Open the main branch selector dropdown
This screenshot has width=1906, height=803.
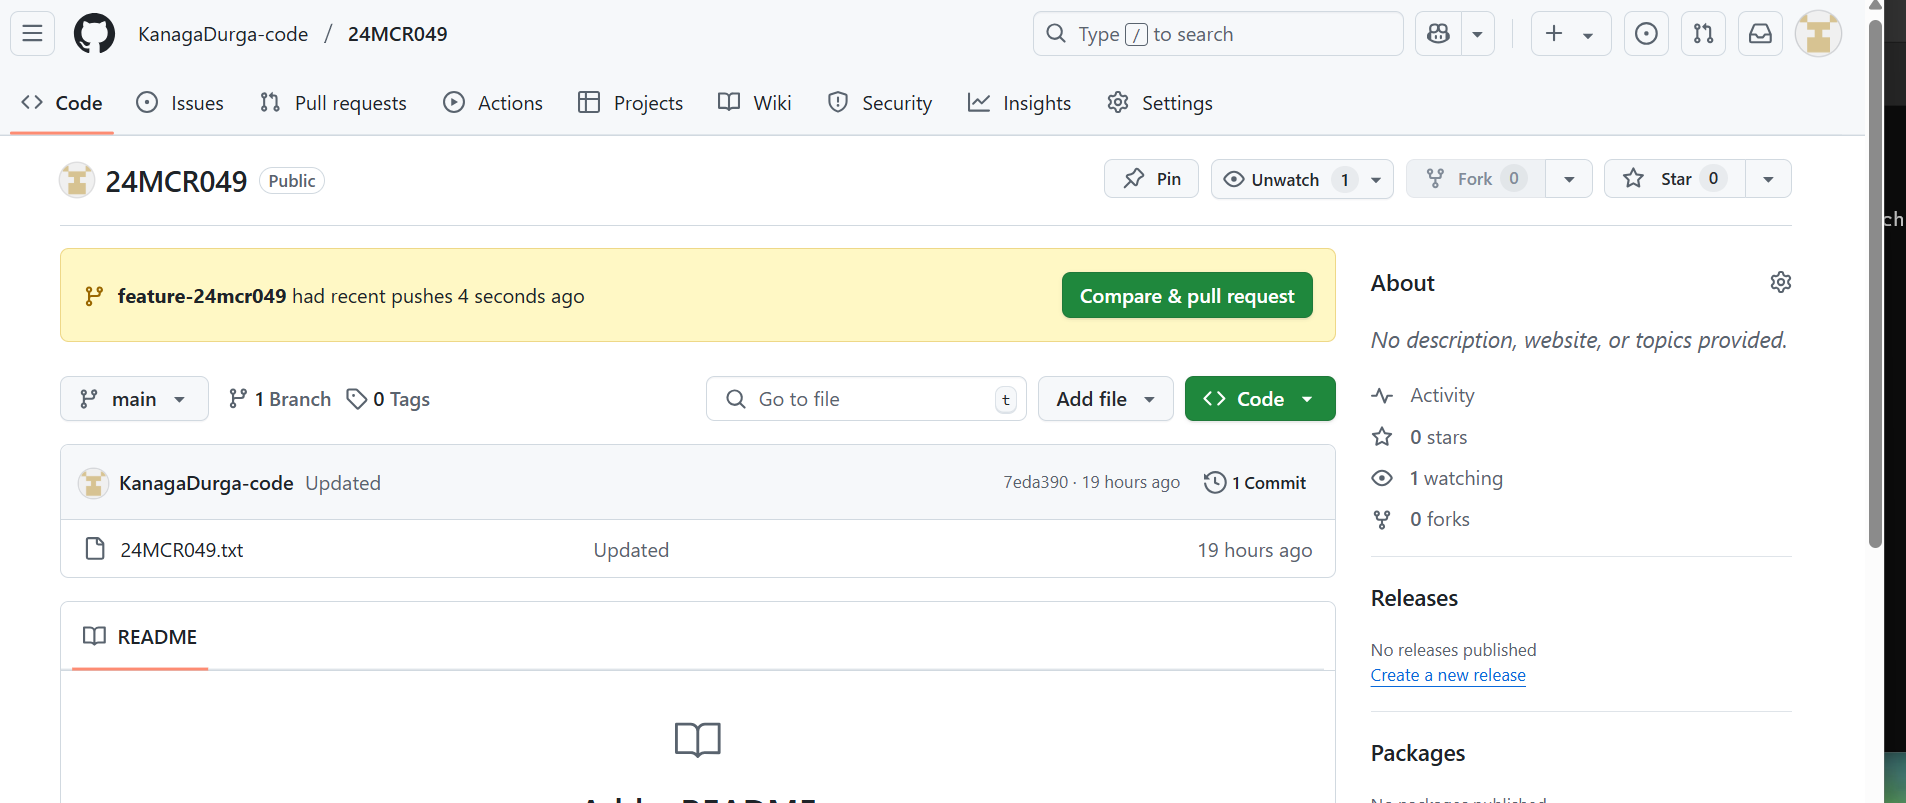[134, 399]
